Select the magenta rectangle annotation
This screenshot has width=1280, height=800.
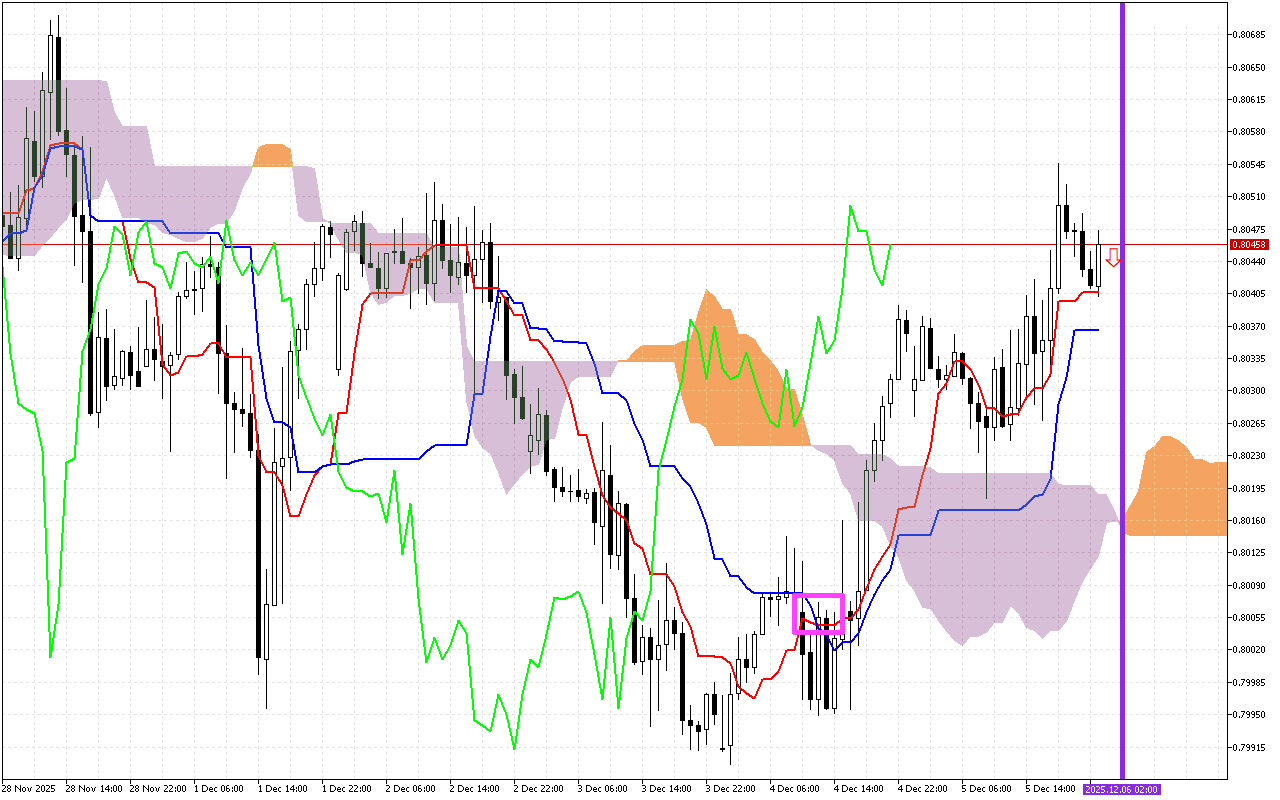820,613
